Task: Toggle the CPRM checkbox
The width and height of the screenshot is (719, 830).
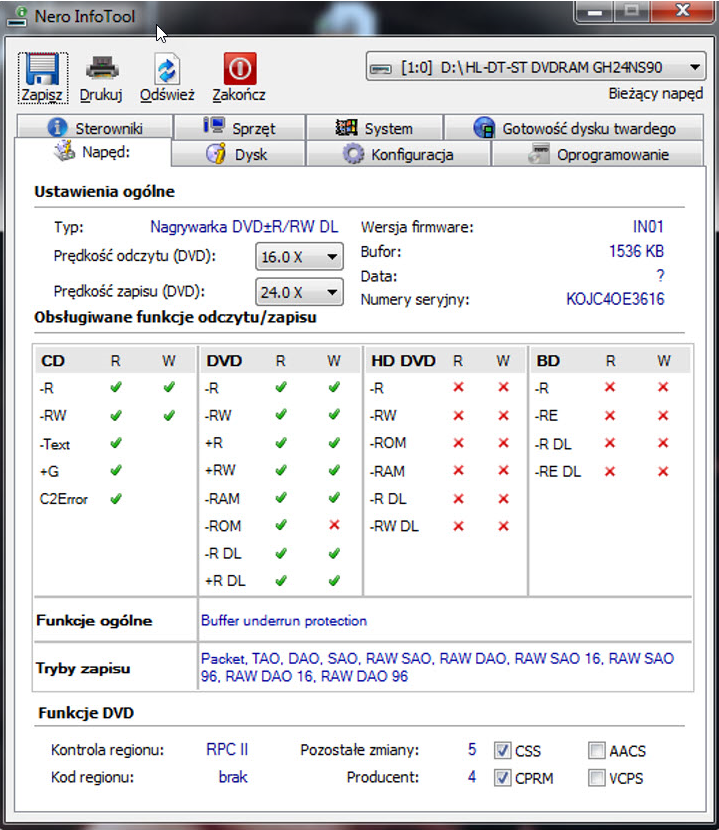Action: [x=502, y=778]
